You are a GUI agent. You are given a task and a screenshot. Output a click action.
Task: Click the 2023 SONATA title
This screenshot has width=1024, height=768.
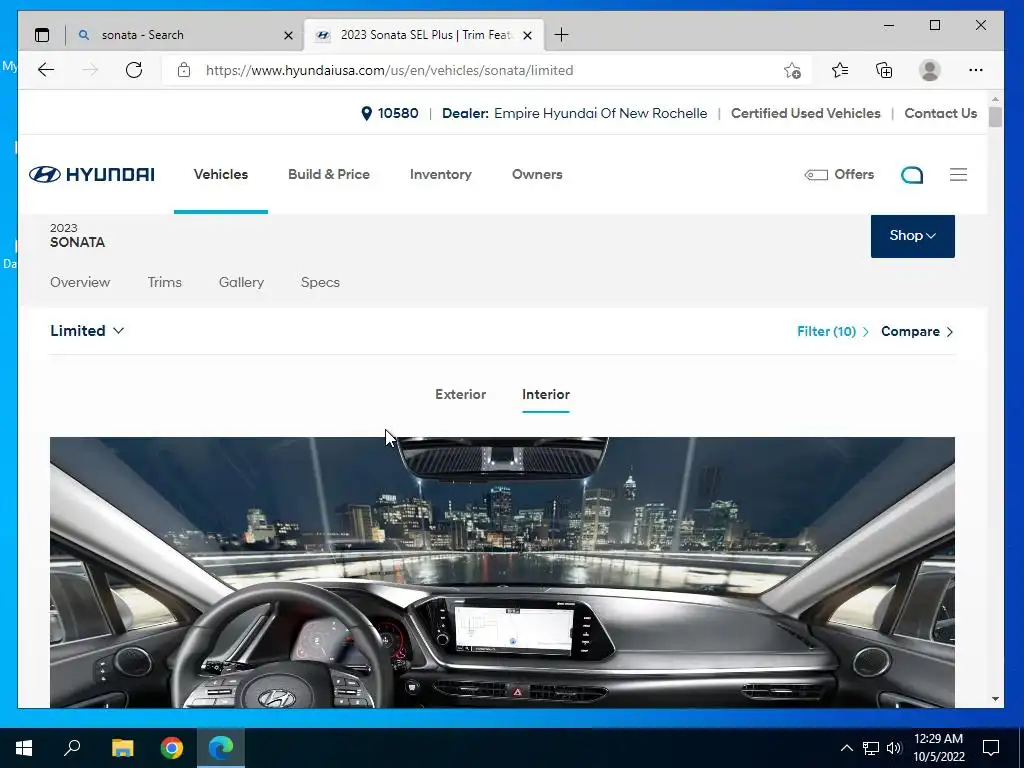click(x=77, y=235)
